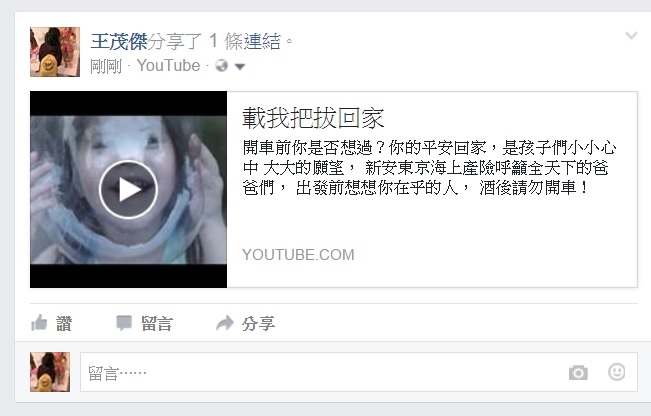Click the 讚 like button label

[64, 324]
